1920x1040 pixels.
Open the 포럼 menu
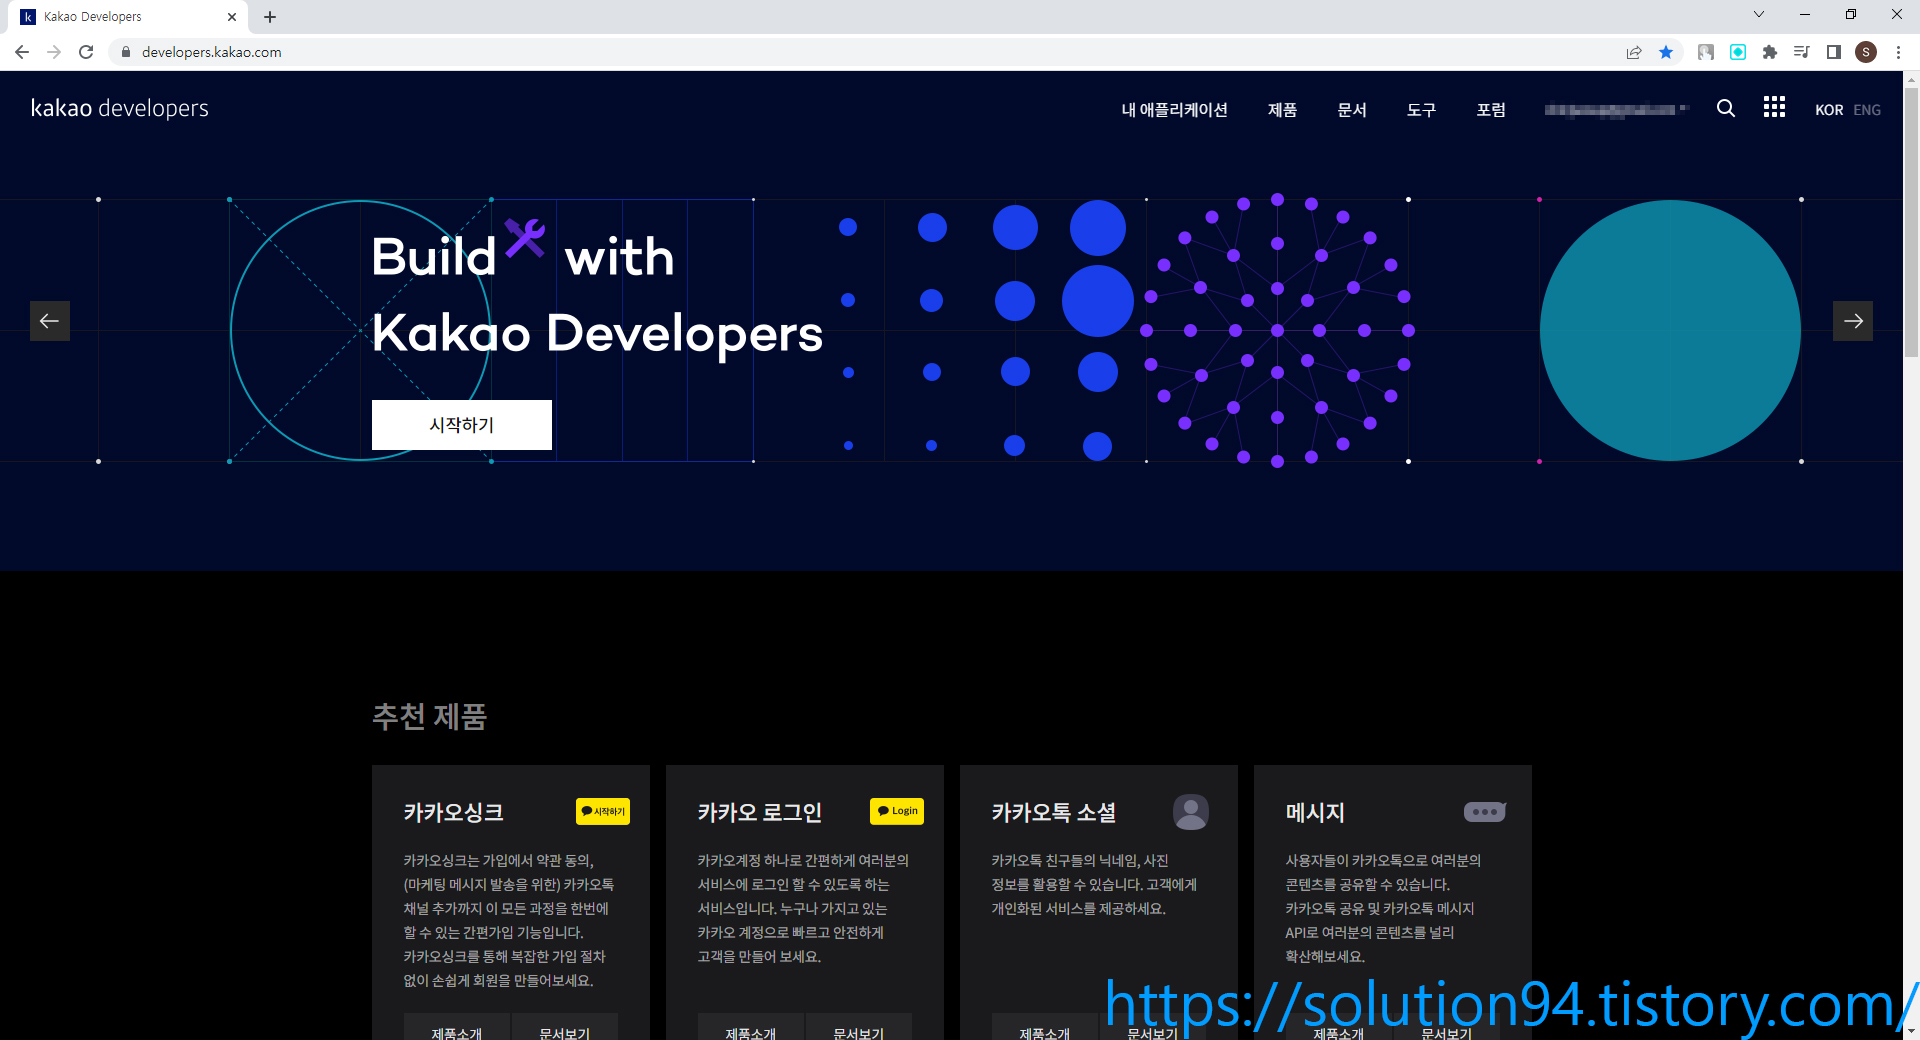click(x=1491, y=110)
